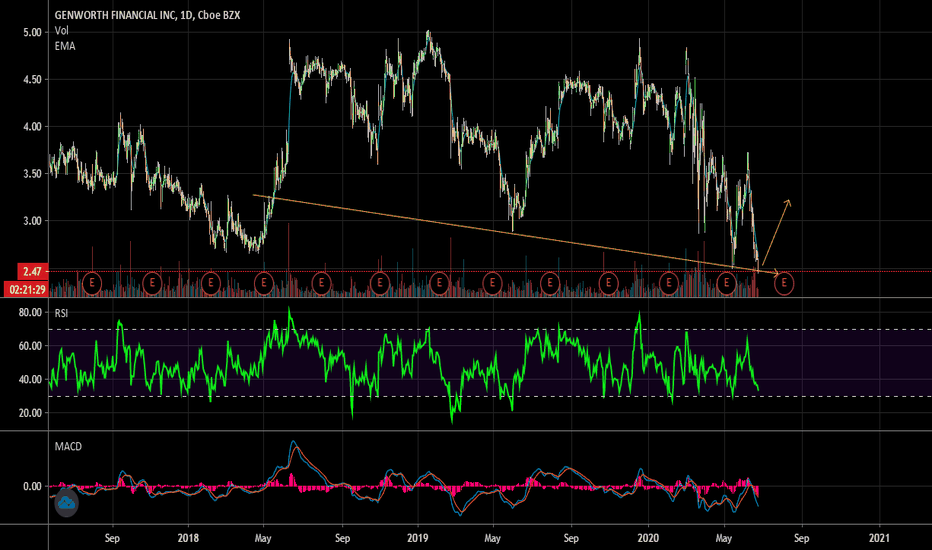Click the 2019 time axis label

[418, 538]
